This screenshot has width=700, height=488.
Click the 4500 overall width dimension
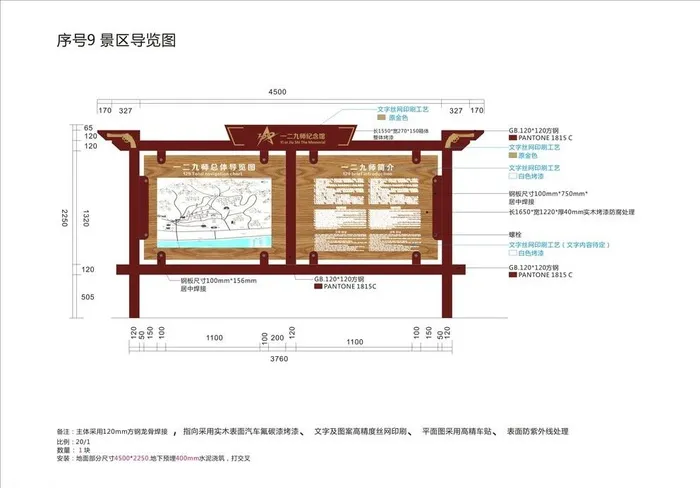(278, 92)
